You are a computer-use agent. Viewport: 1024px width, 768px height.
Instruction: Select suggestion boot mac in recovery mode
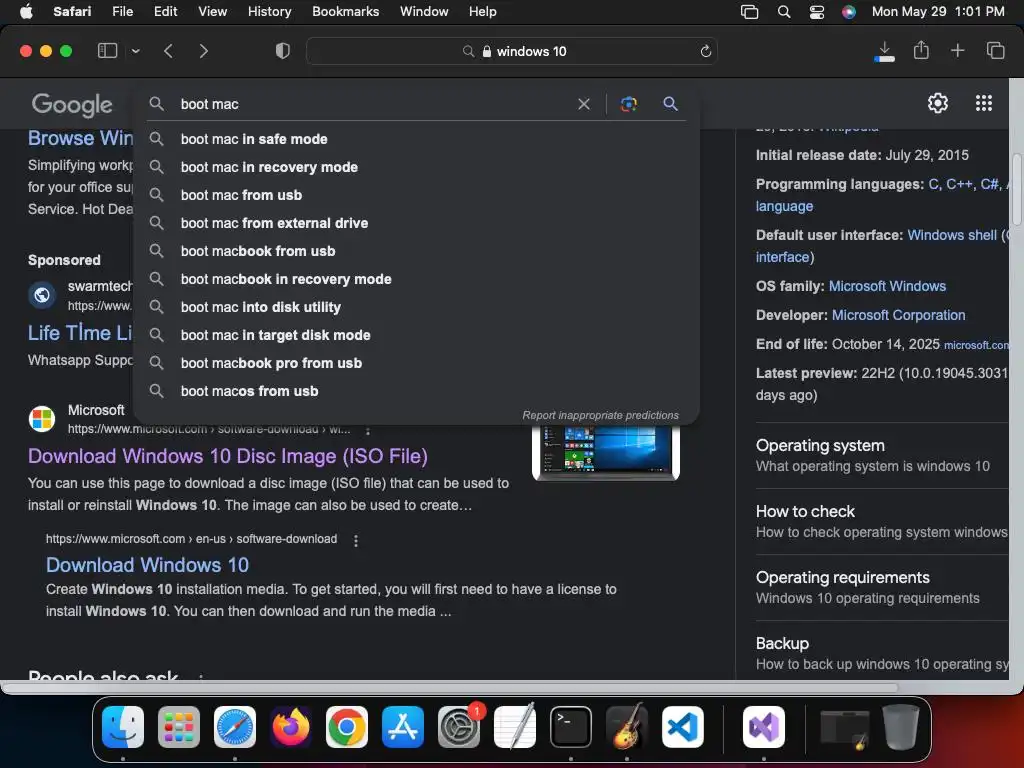417,167
